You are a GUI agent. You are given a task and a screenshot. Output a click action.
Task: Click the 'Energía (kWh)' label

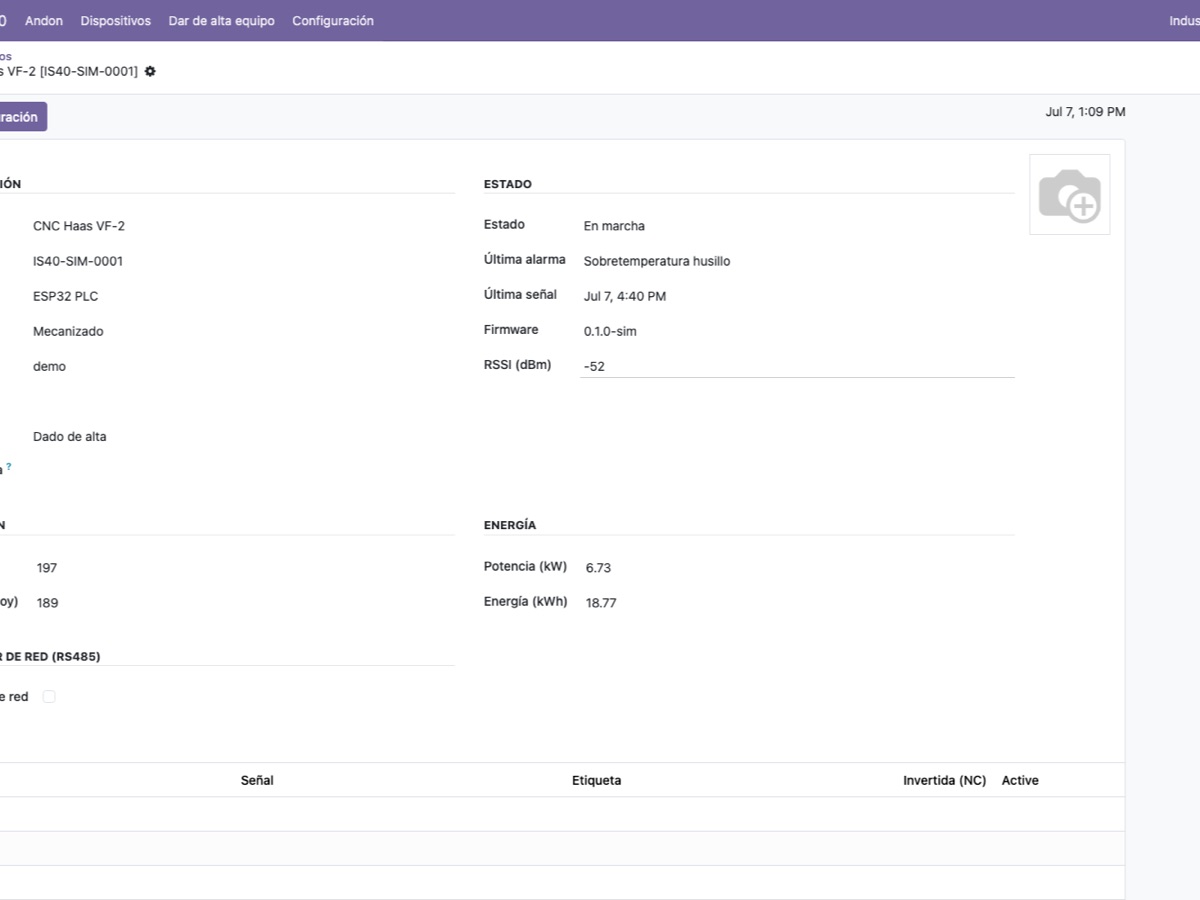point(525,601)
